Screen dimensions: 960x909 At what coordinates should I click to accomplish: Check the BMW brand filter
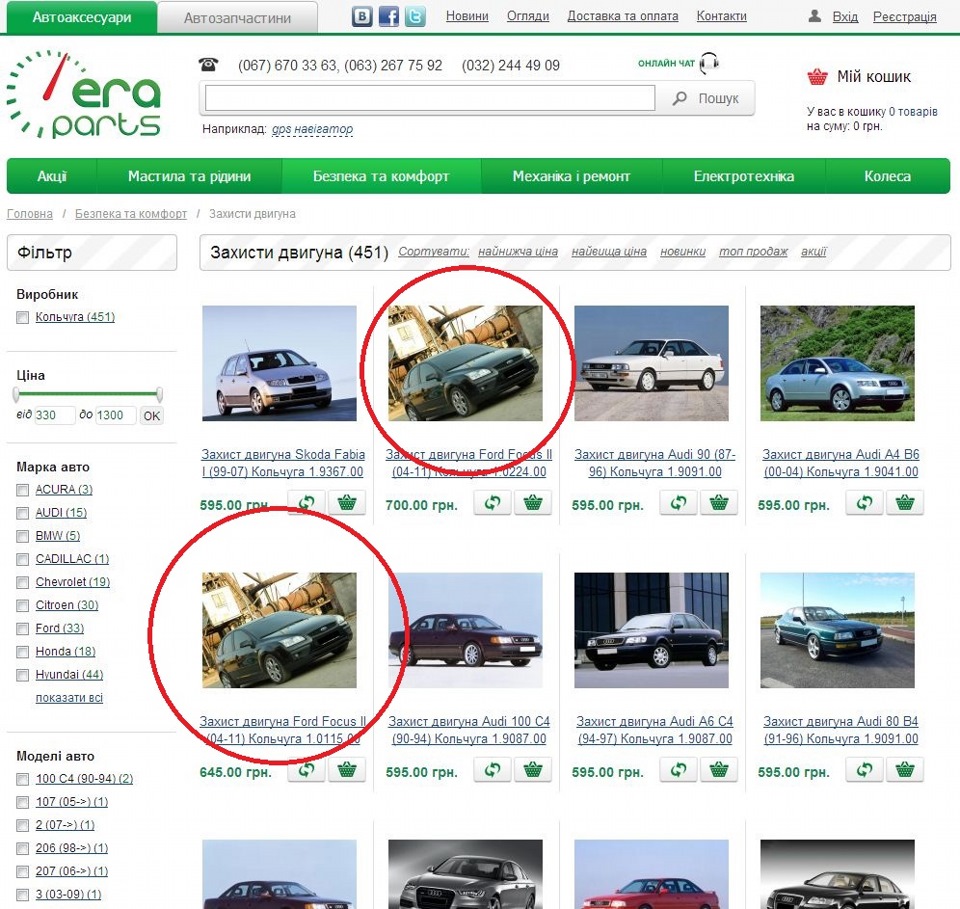click(23, 536)
